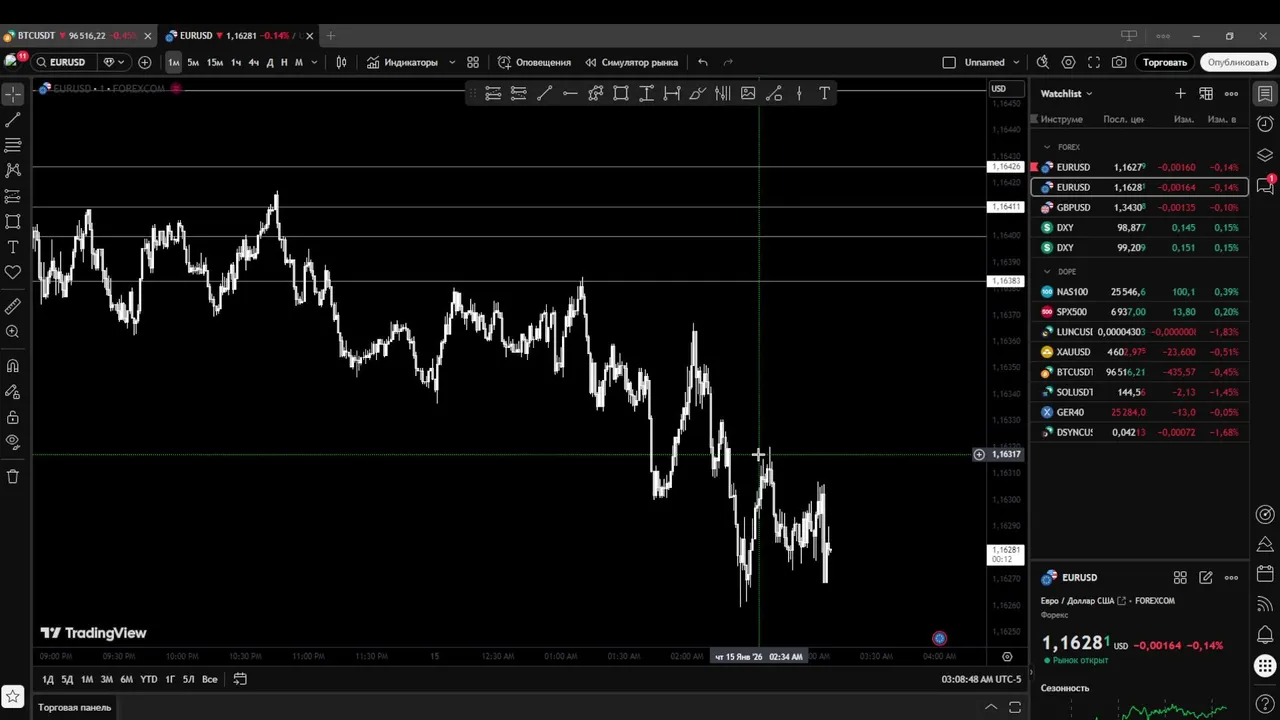Pick the horizontal line in floating toolbar
1280x720 pixels.
tap(570, 93)
